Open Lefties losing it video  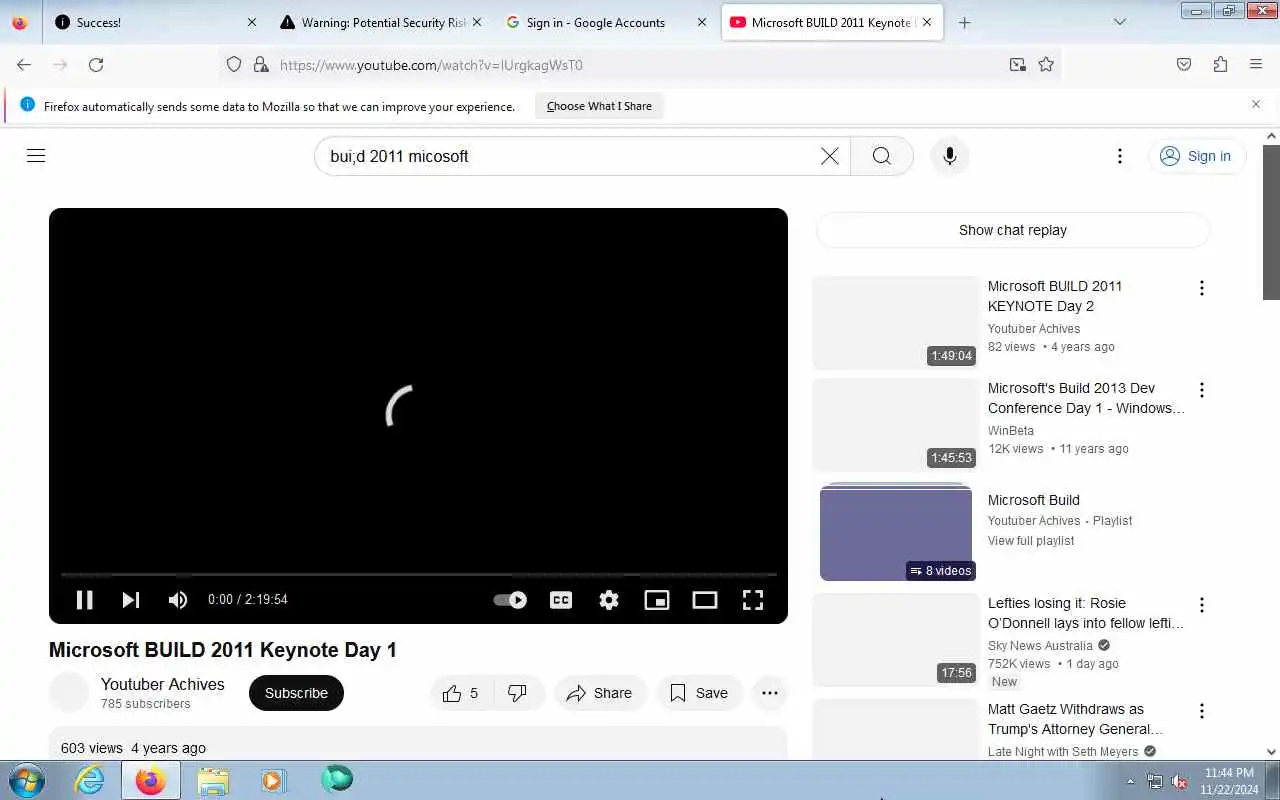click(1086, 613)
